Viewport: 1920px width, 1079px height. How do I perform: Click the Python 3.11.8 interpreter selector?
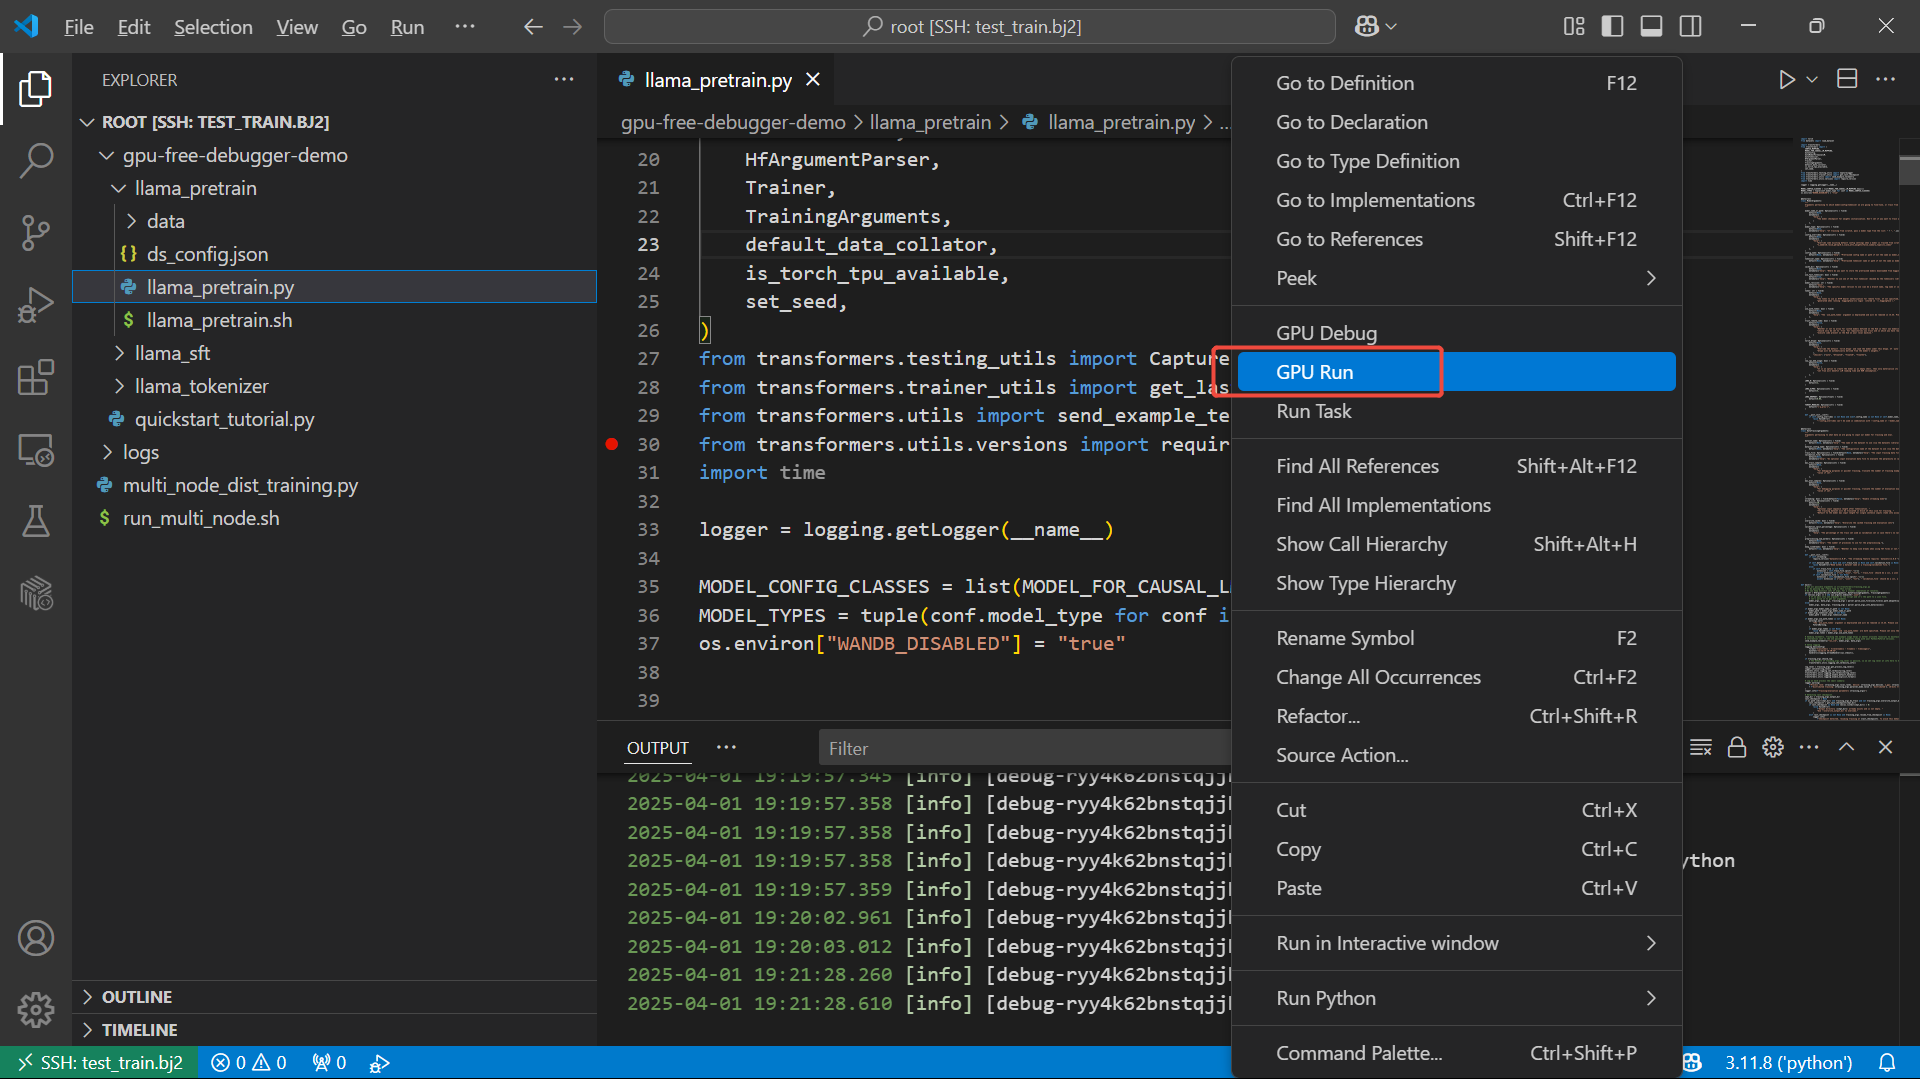coord(1787,1062)
